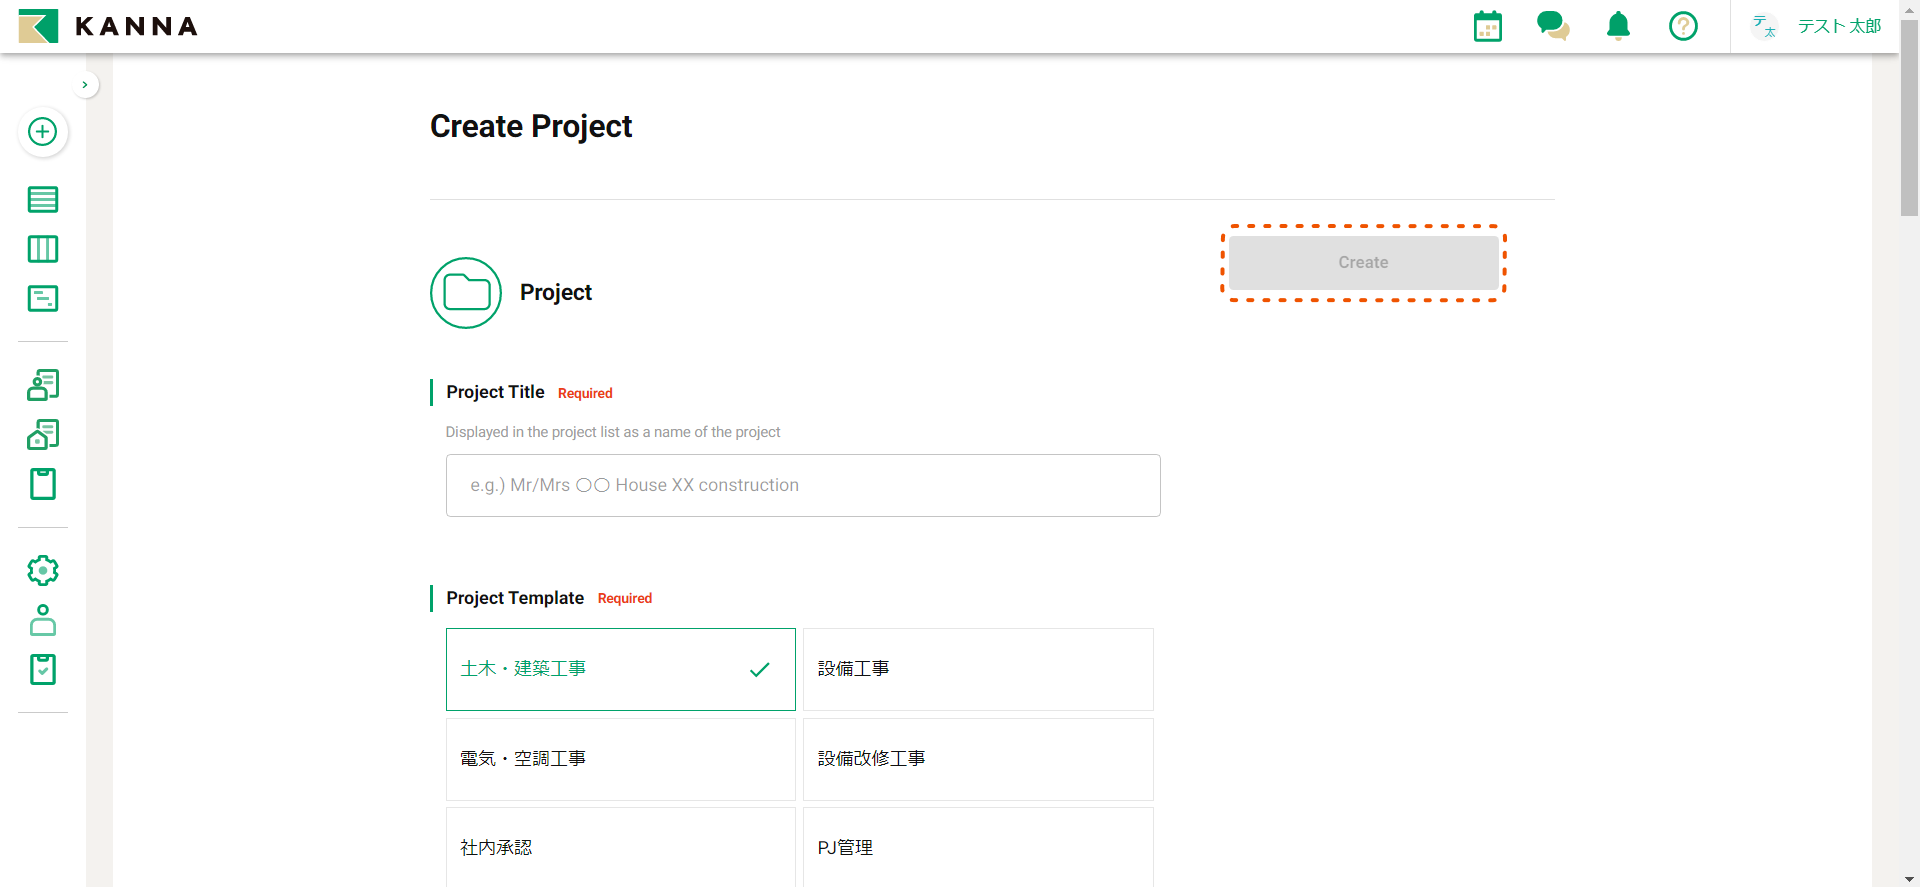The width and height of the screenshot is (1920, 887).
Task: Open notifications bell icon
Action: click(1618, 26)
